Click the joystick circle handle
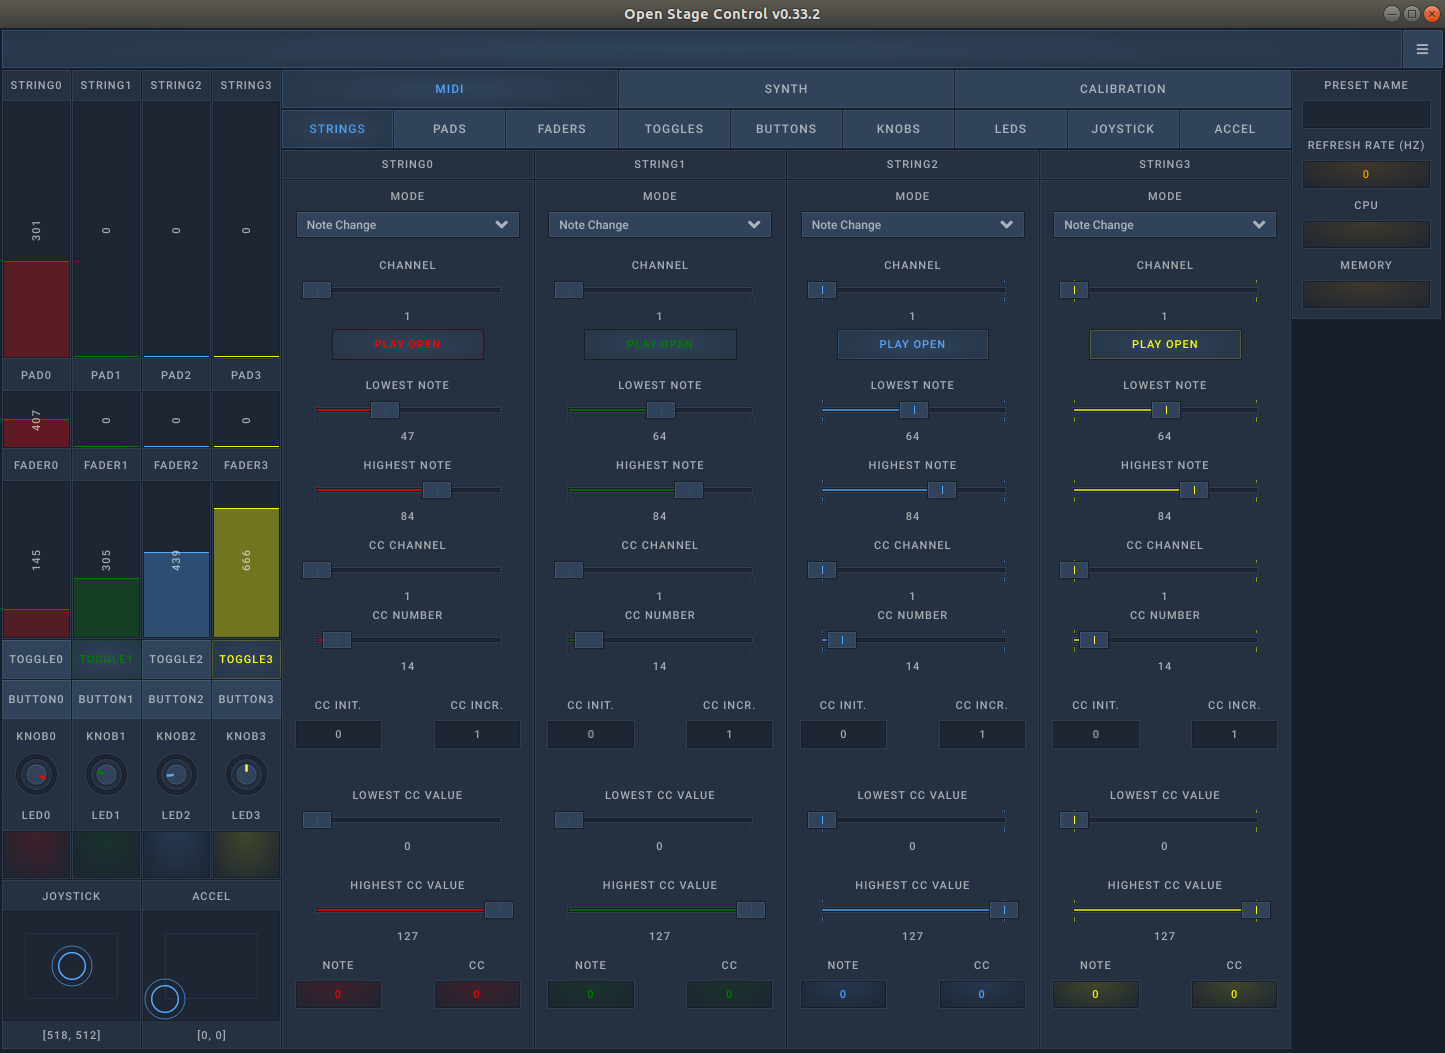The width and height of the screenshot is (1445, 1053). coord(72,966)
